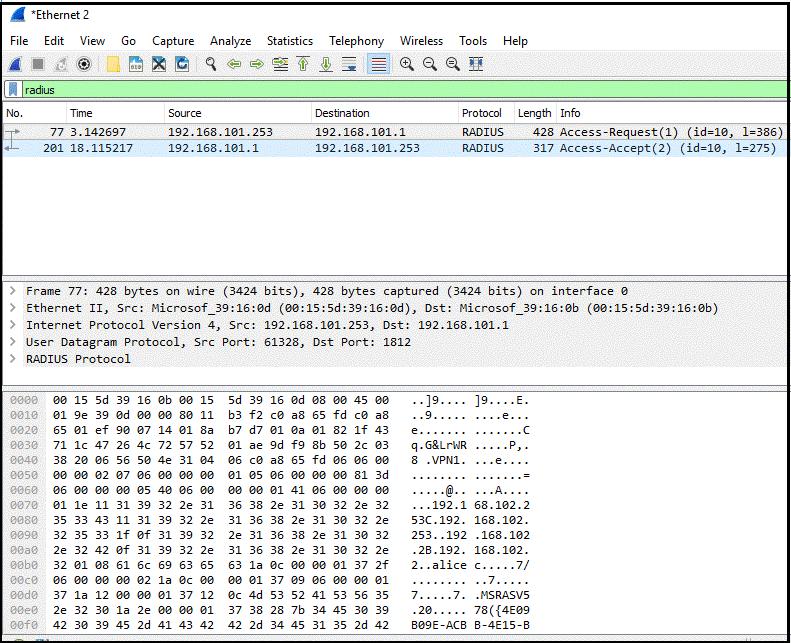Restart the current capture
The width and height of the screenshot is (791, 643).
(x=61, y=64)
